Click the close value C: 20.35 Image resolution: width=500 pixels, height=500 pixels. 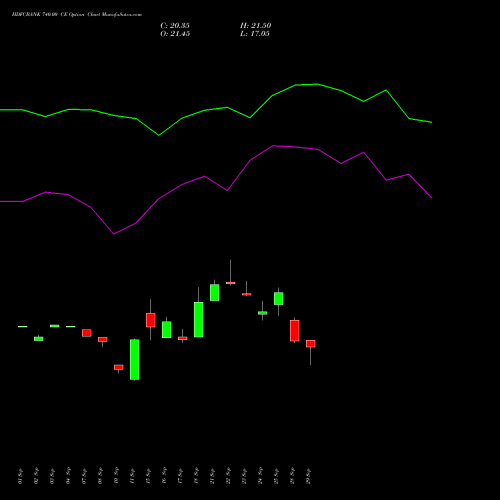tap(175, 26)
